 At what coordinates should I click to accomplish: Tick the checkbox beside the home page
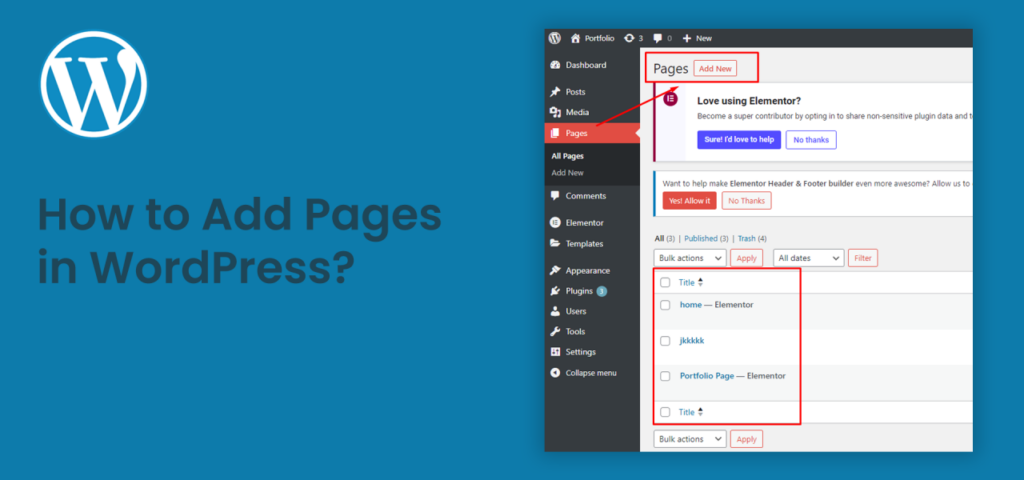[x=665, y=305]
